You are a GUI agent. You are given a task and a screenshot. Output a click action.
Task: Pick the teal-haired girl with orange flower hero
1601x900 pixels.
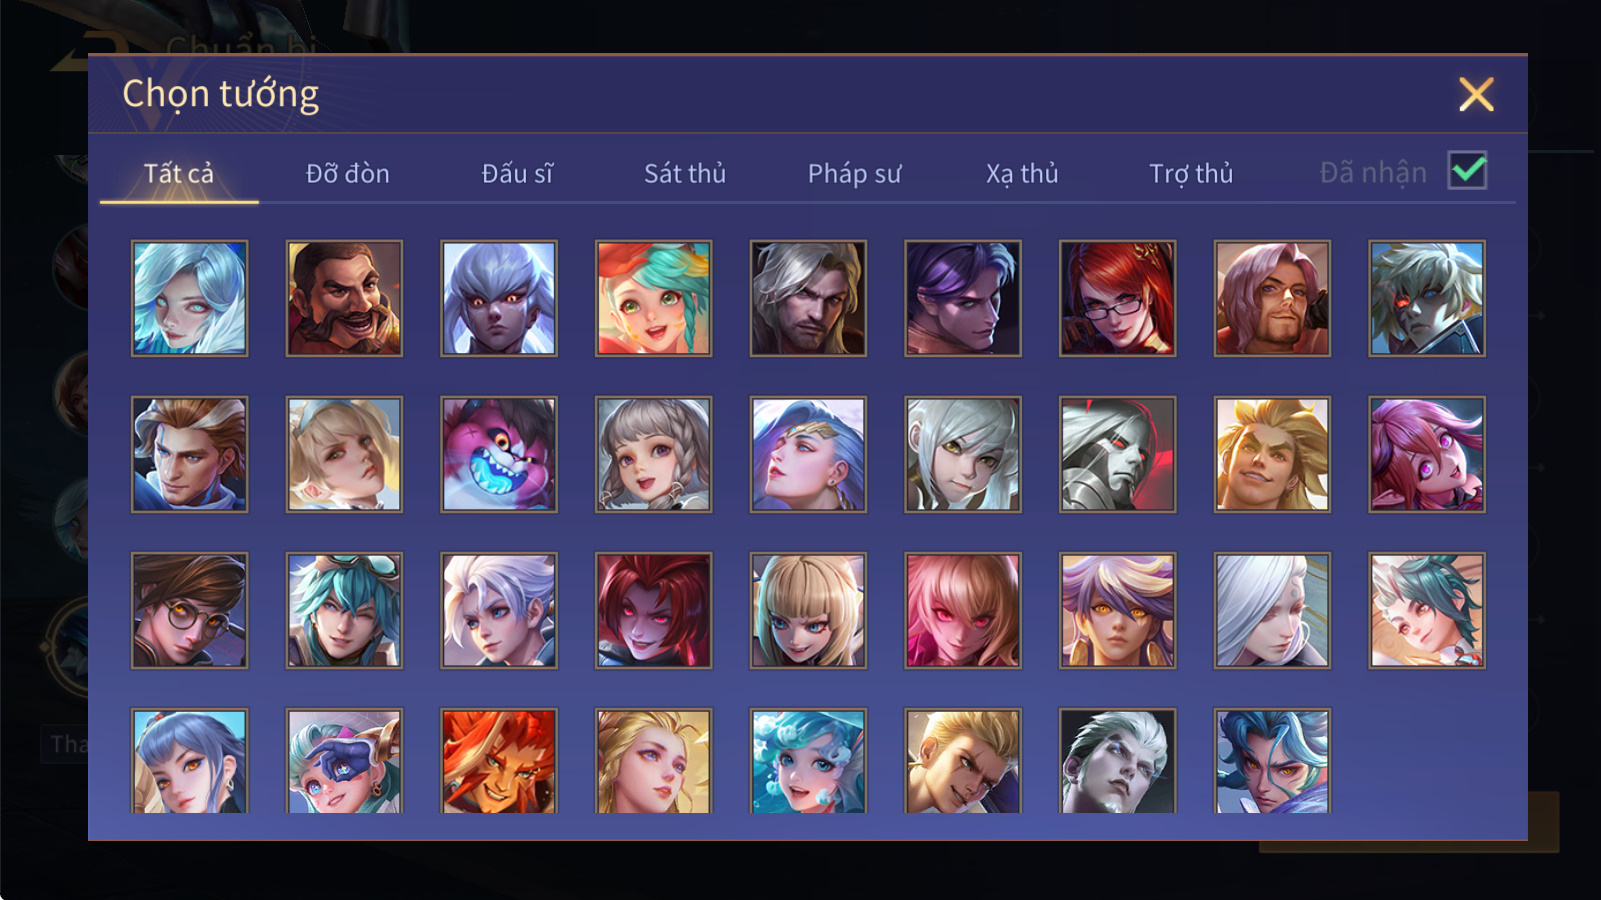tap(653, 298)
